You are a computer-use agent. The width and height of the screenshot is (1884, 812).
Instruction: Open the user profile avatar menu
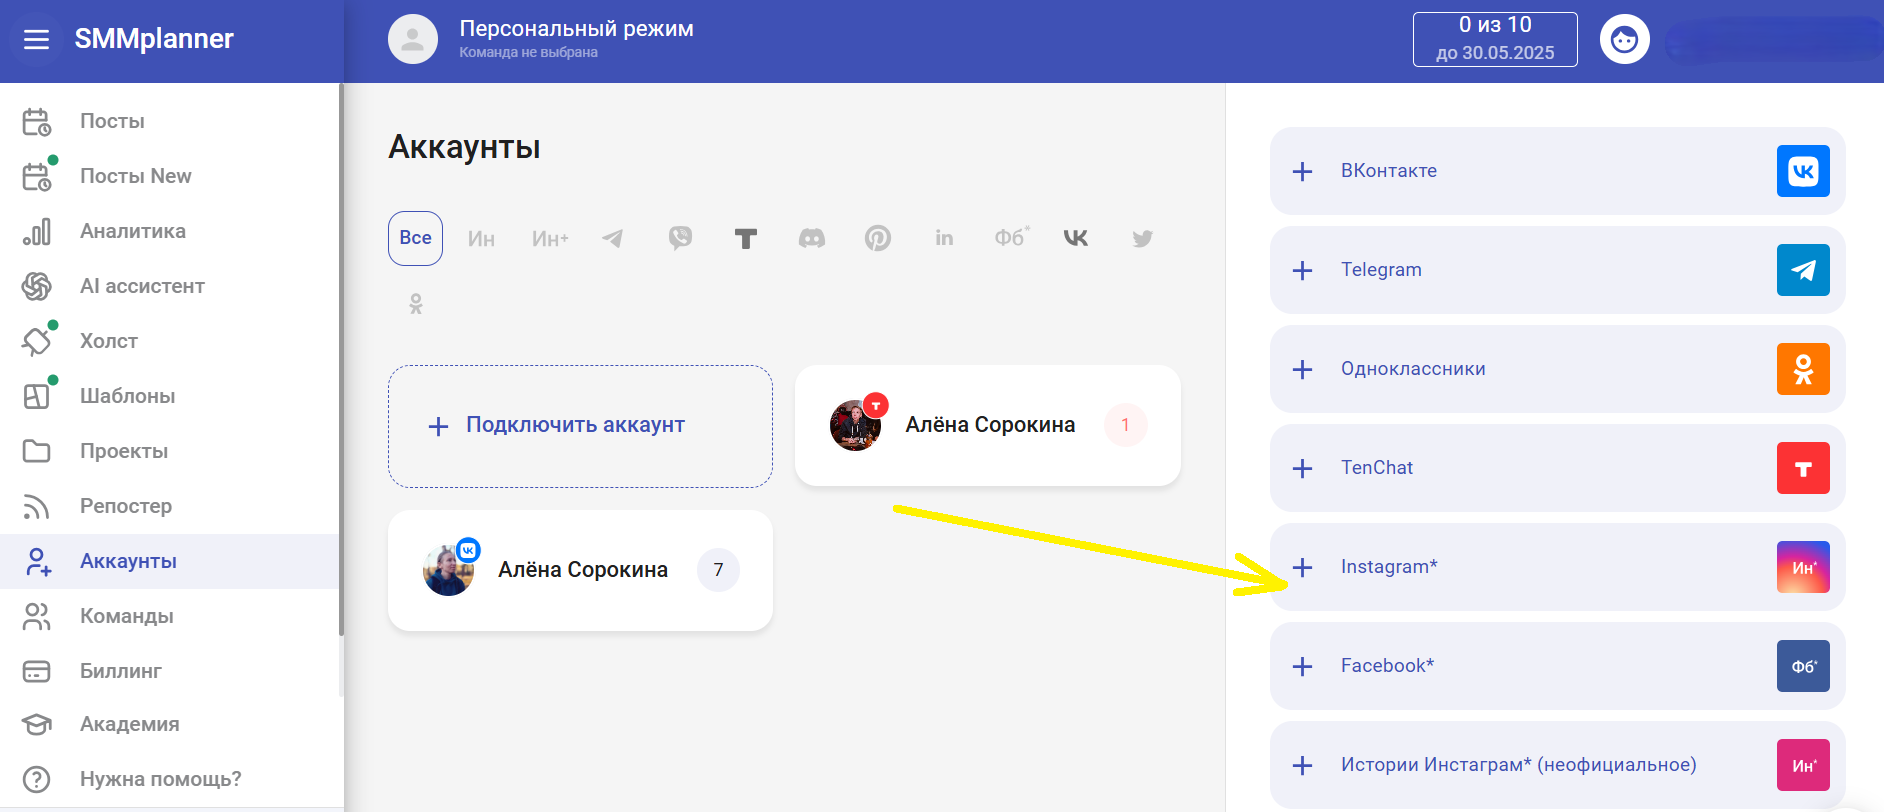click(1624, 40)
